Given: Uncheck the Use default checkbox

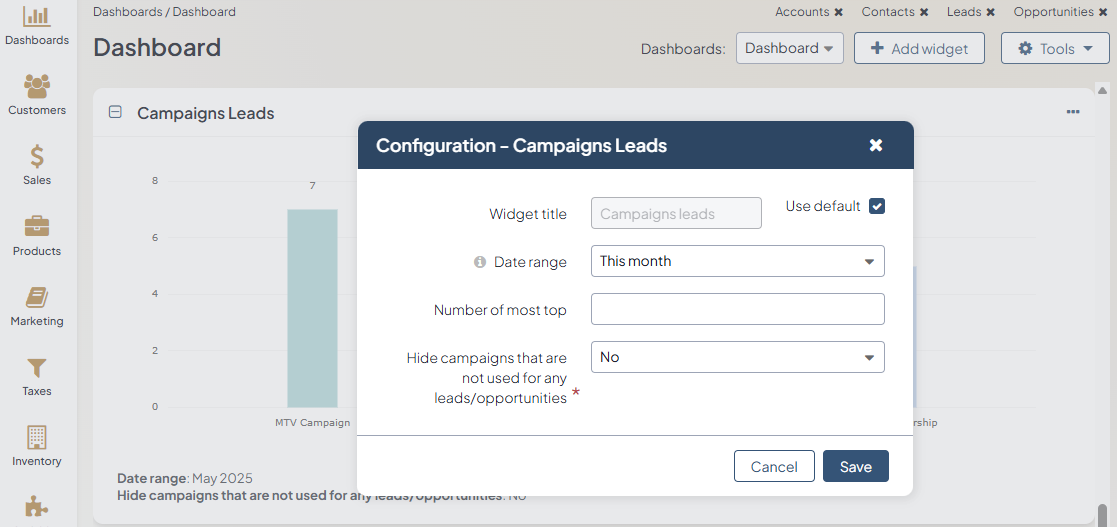Looking at the screenshot, I should pos(877,206).
